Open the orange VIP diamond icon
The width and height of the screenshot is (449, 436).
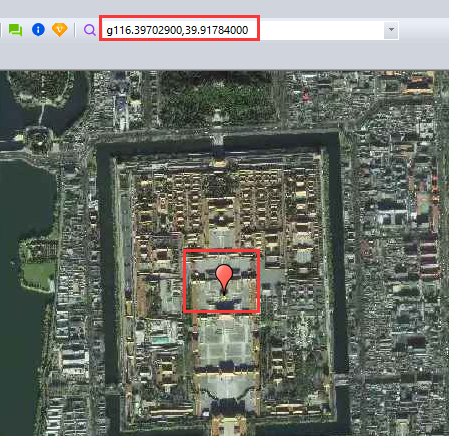pyautogui.click(x=60, y=30)
